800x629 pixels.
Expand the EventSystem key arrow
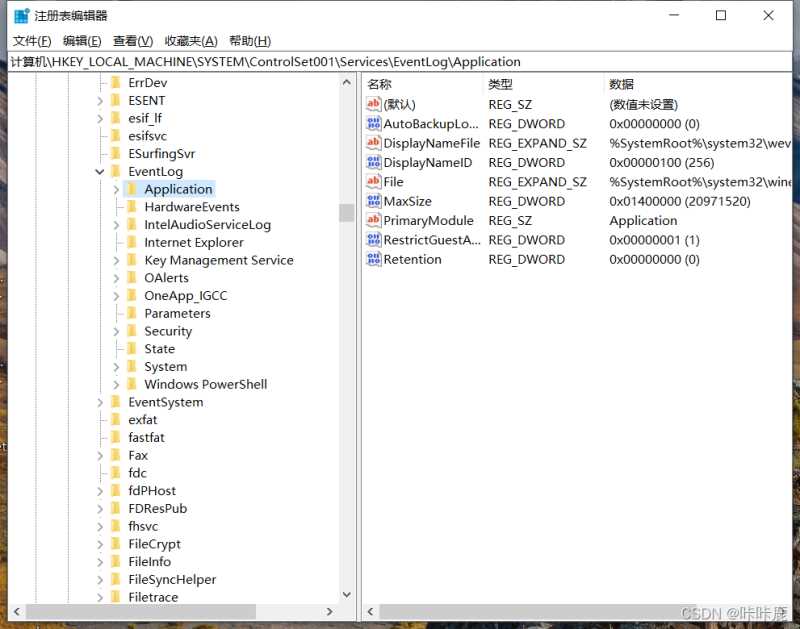click(100, 402)
